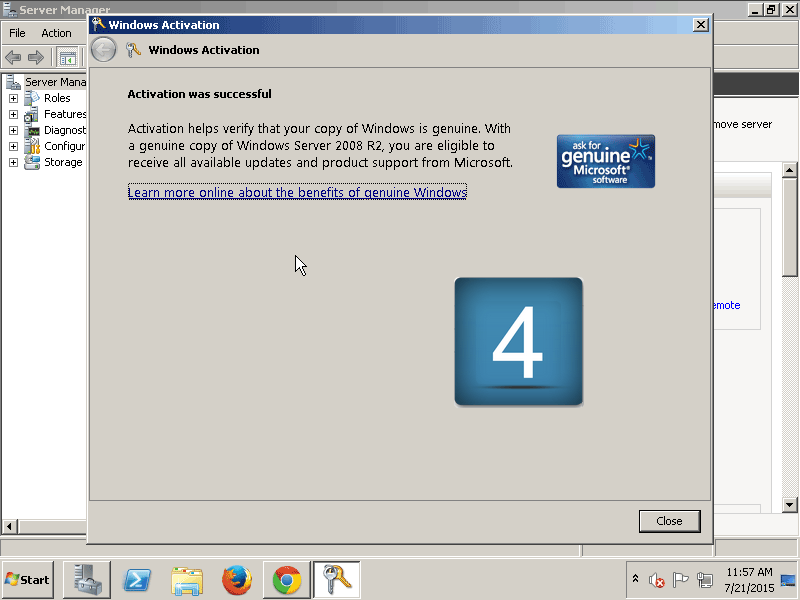Image resolution: width=800 pixels, height=600 pixels.
Task: Select the Roles node label
Action: [x=57, y=98]
